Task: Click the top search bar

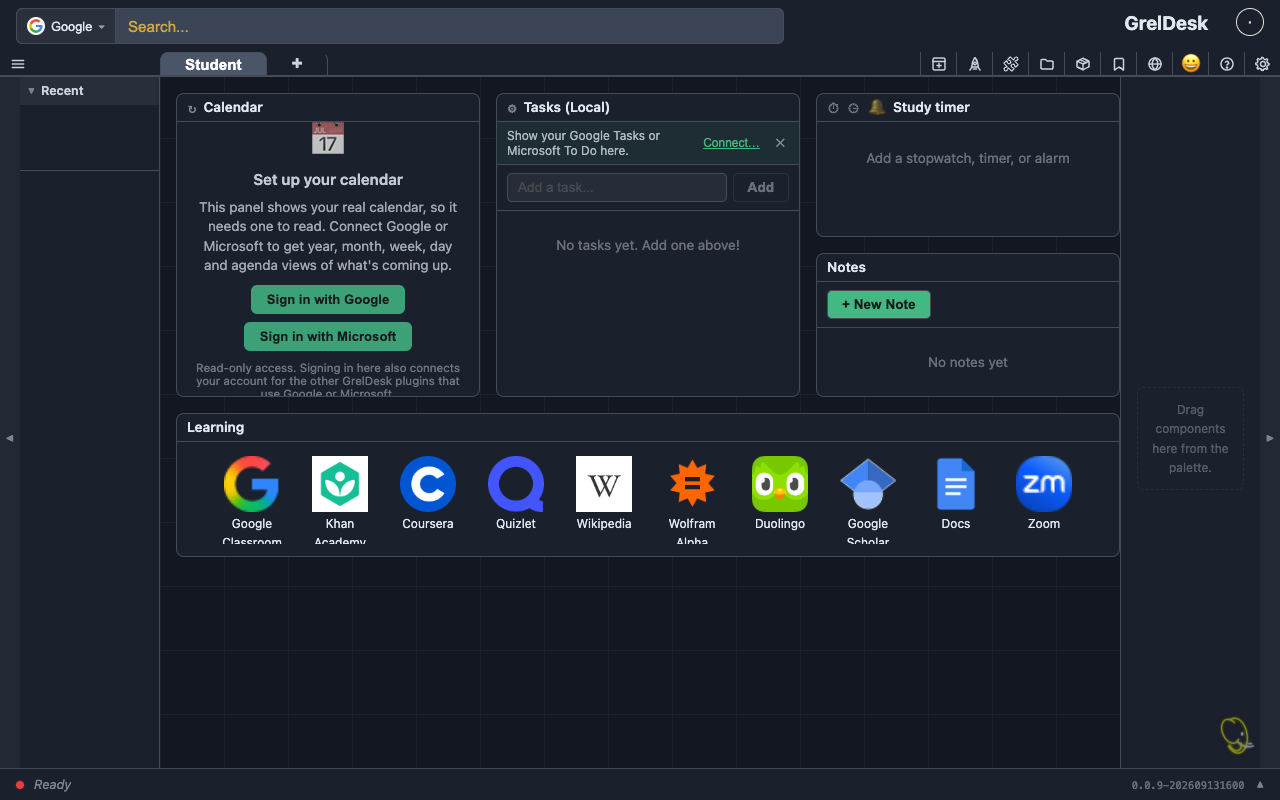Action: tap(449, 26)
